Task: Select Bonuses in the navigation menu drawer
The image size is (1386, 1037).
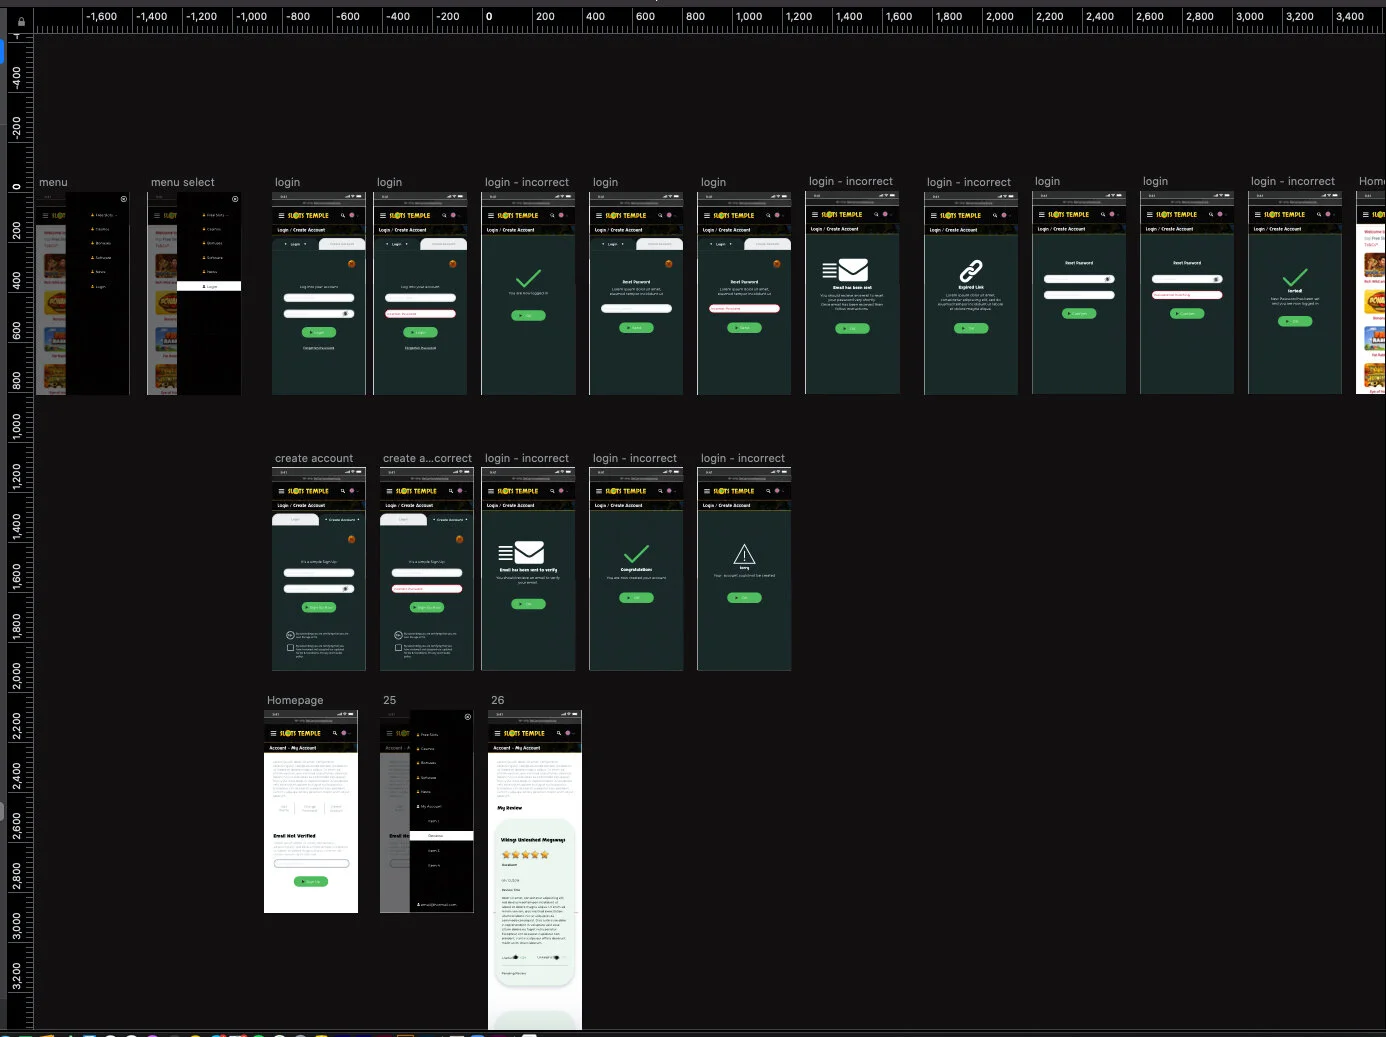Action: 103,243
